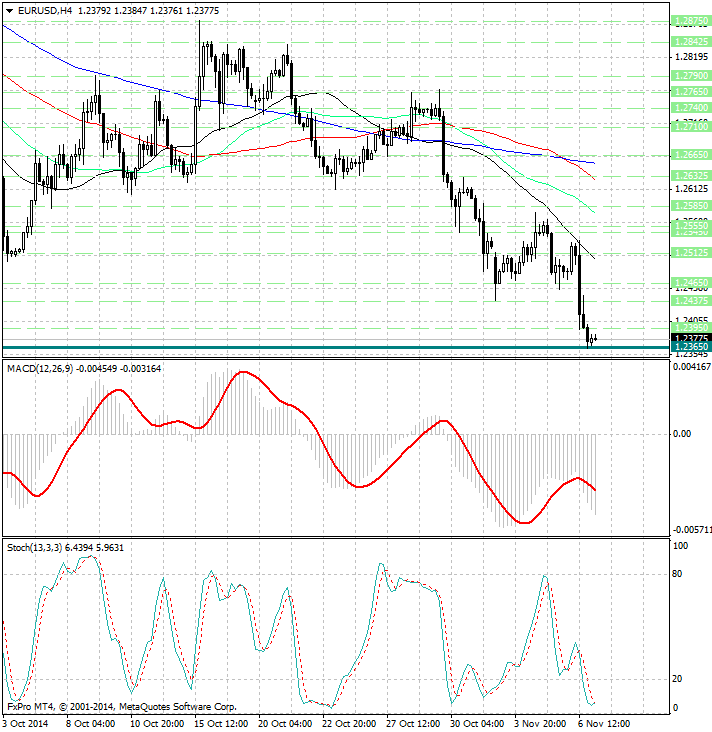
Task: Click the MACD scale value 0.004167
Action: pos(689,370)
